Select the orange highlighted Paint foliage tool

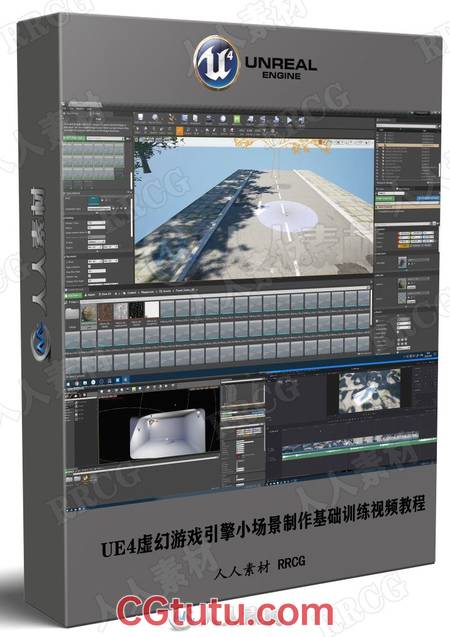(180, 131)
